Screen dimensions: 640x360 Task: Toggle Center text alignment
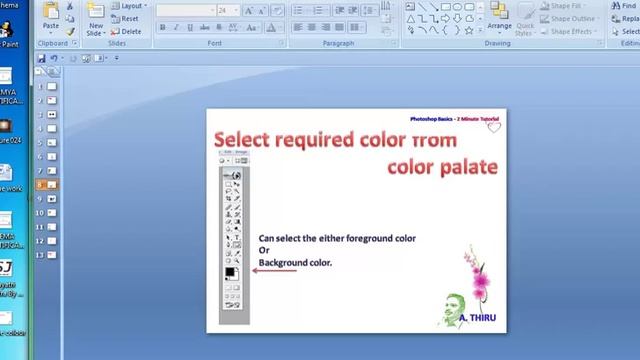pyautogui.click(x=312, y=27)
